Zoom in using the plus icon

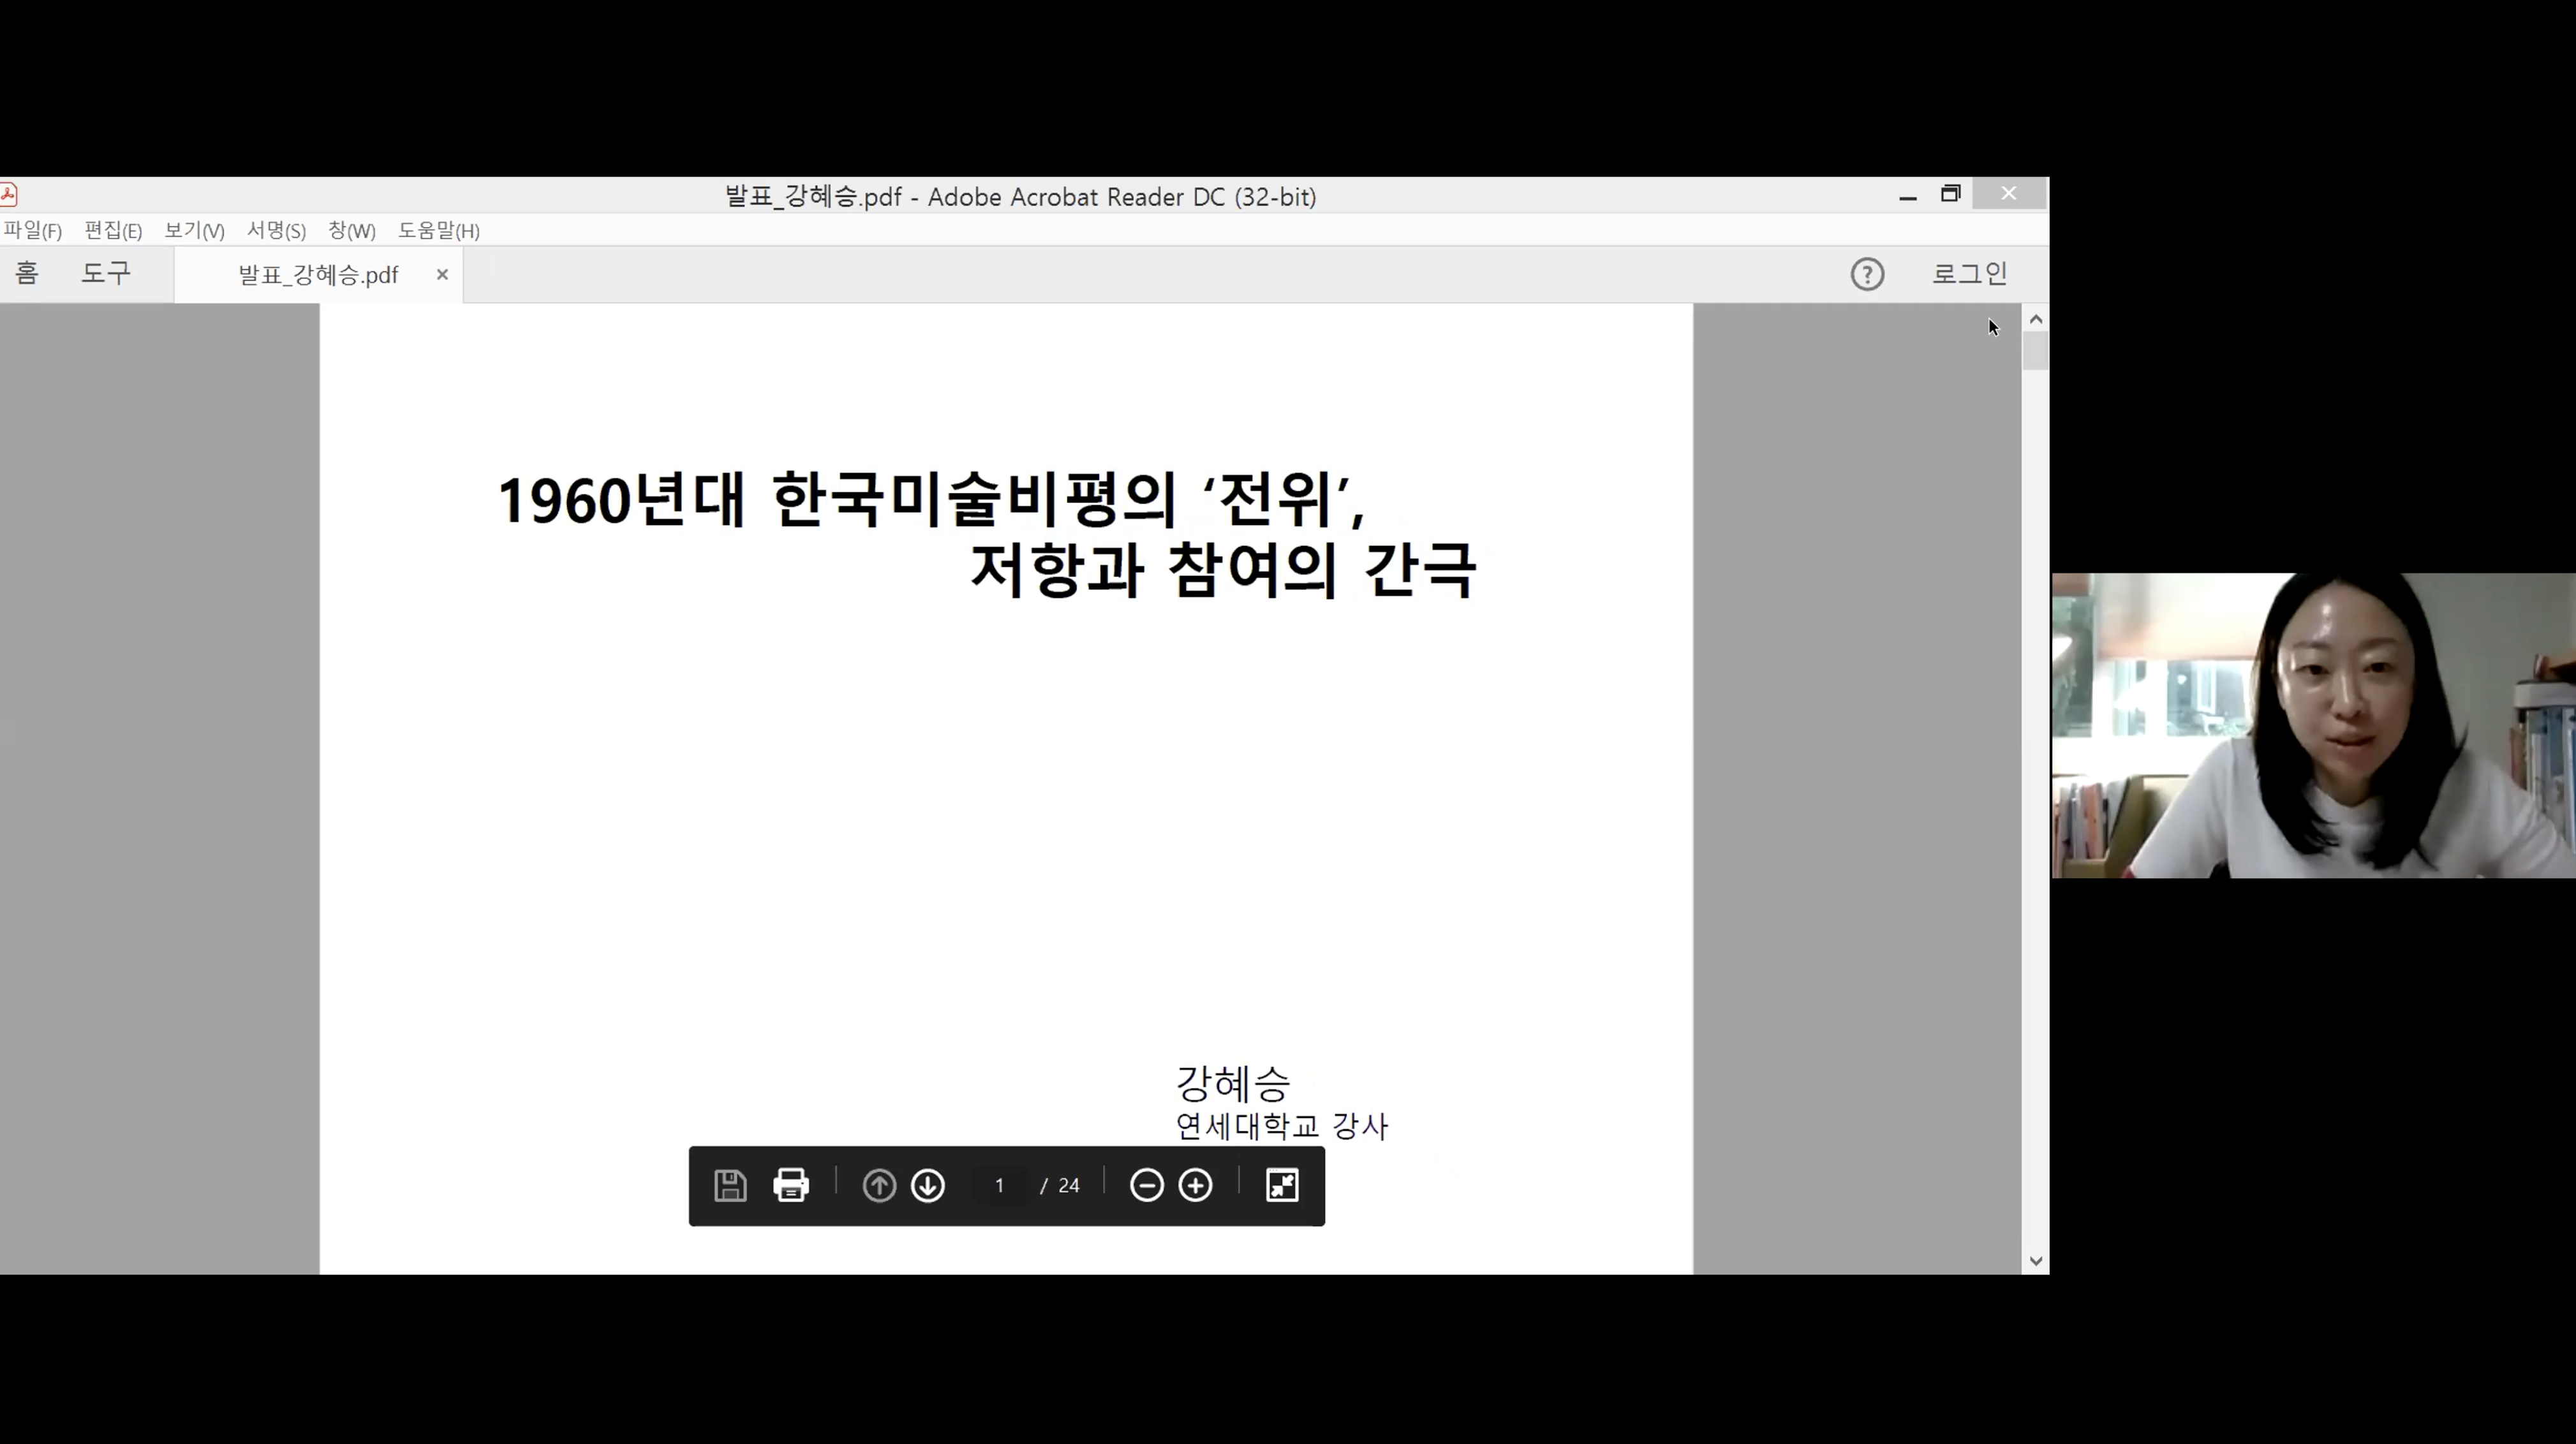(x=1195, y=1185)
